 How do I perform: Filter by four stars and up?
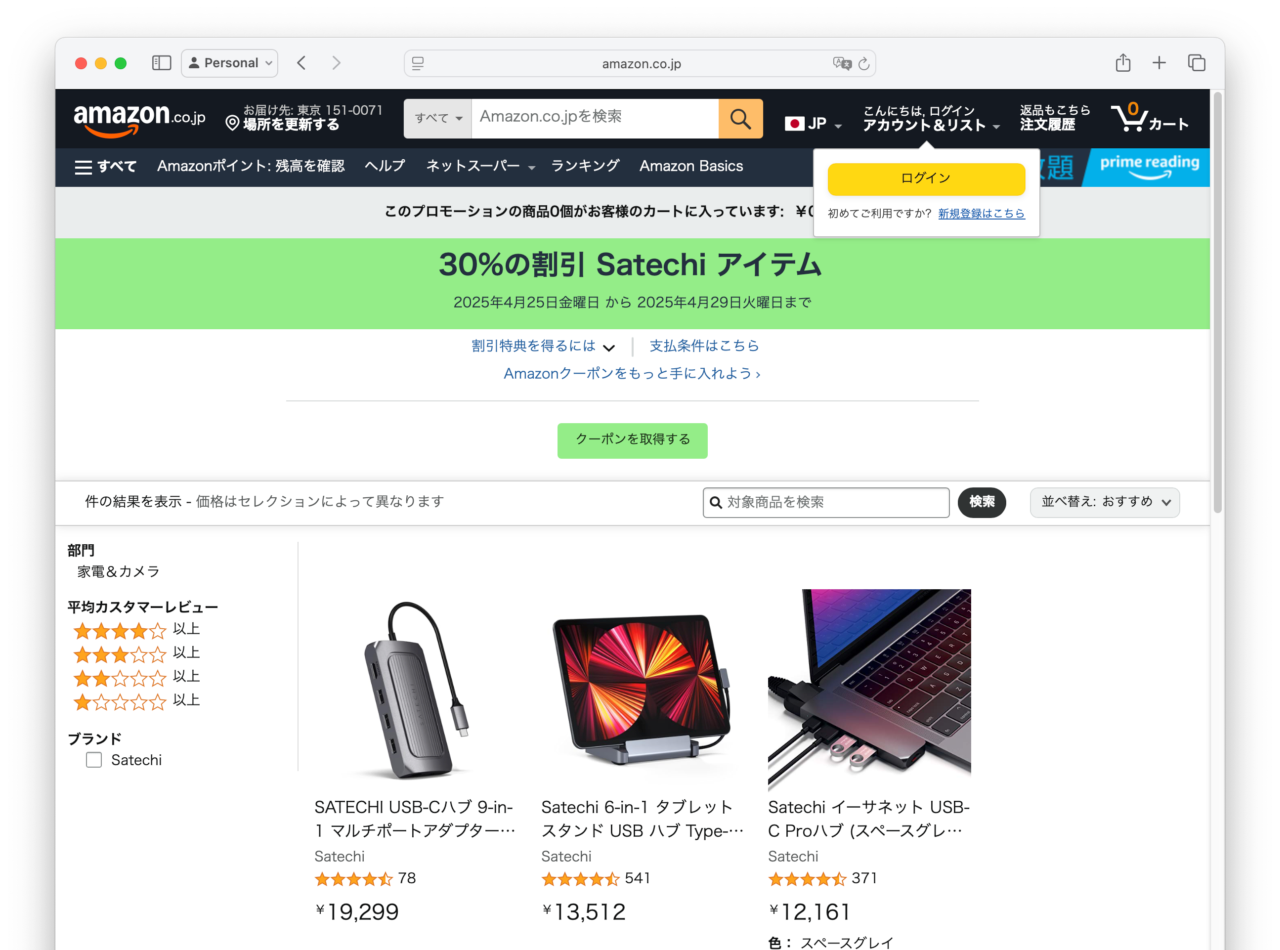tap(136, 630)
